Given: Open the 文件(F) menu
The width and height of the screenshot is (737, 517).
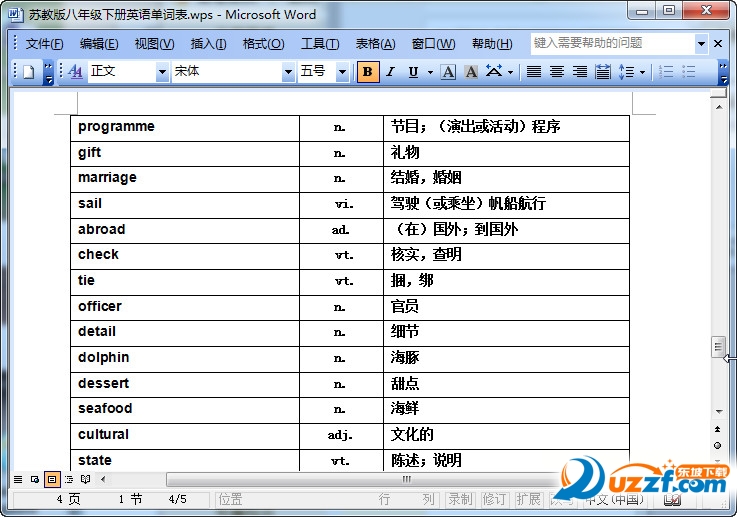Looking at the screenshot, I should 44,44.
